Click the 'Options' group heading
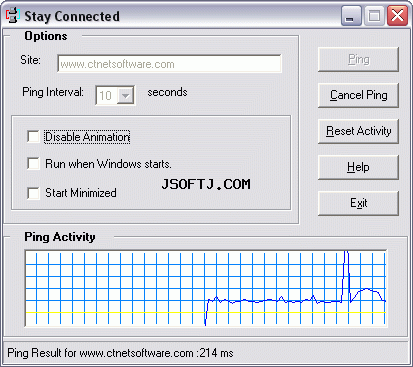The height and width of the screenshot is (367, 413). point(46,36)
